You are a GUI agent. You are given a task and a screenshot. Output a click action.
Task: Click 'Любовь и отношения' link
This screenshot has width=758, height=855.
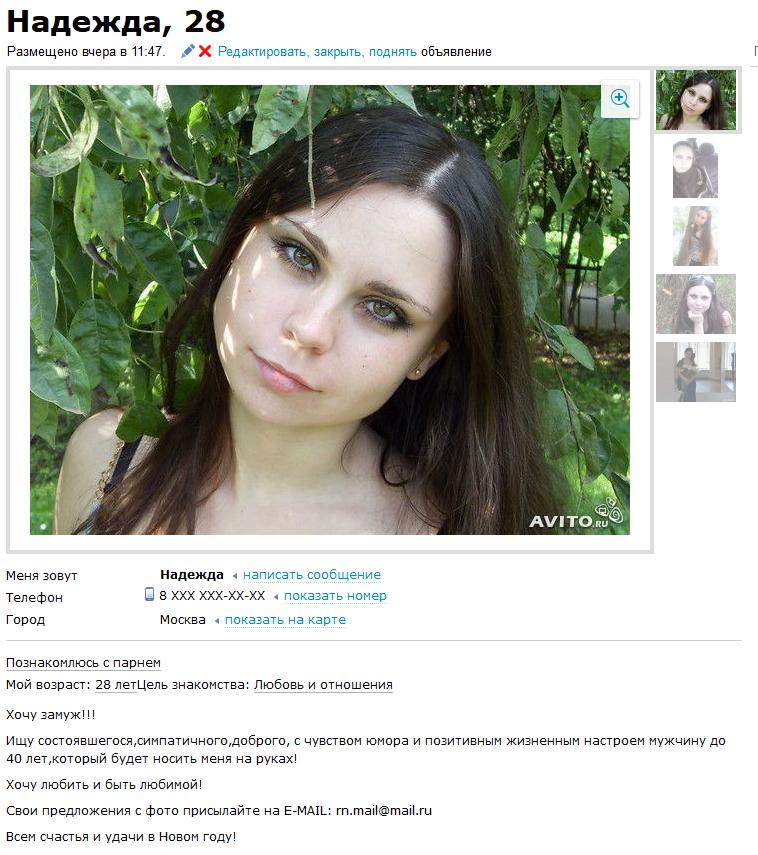pyautogui.click(x=323, y=684)
